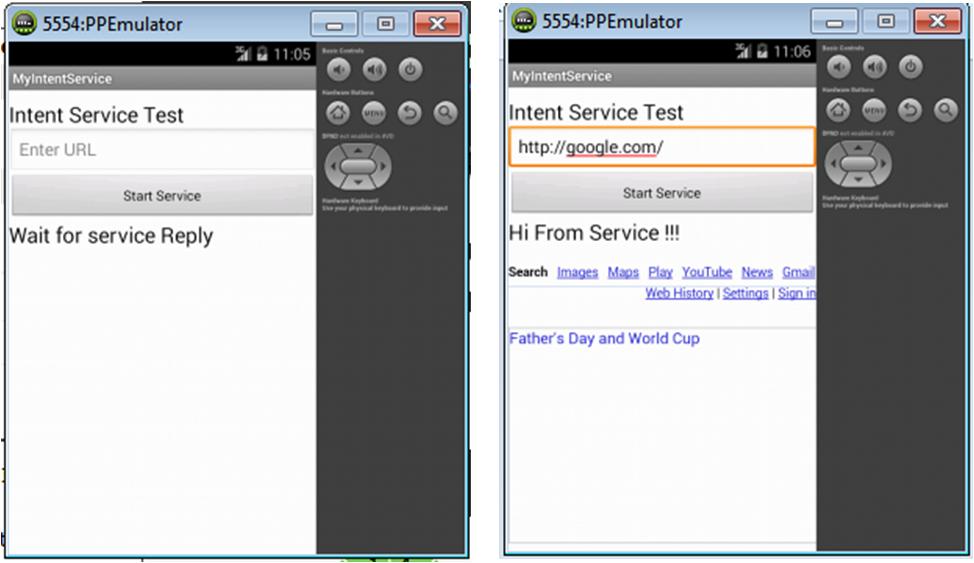This screenshot has width=974, height=563.
Task: Maximize the right emulator window
Action: (886, 22)
